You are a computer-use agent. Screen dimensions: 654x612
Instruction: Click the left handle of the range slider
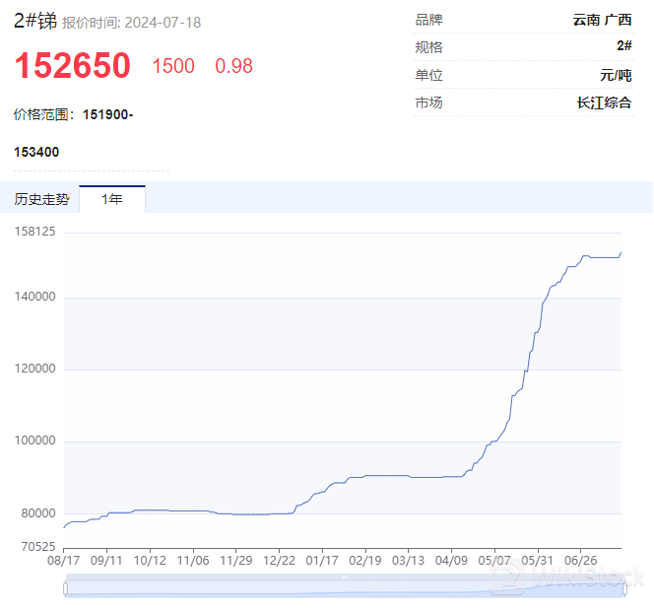coord(66,589)
